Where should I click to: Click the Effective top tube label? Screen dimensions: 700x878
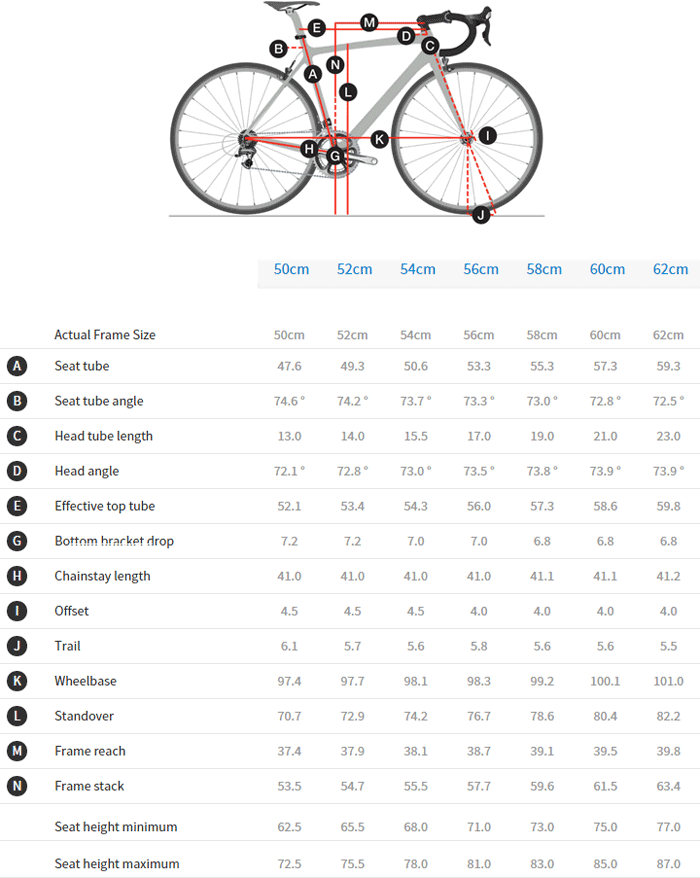coord(105,506)
